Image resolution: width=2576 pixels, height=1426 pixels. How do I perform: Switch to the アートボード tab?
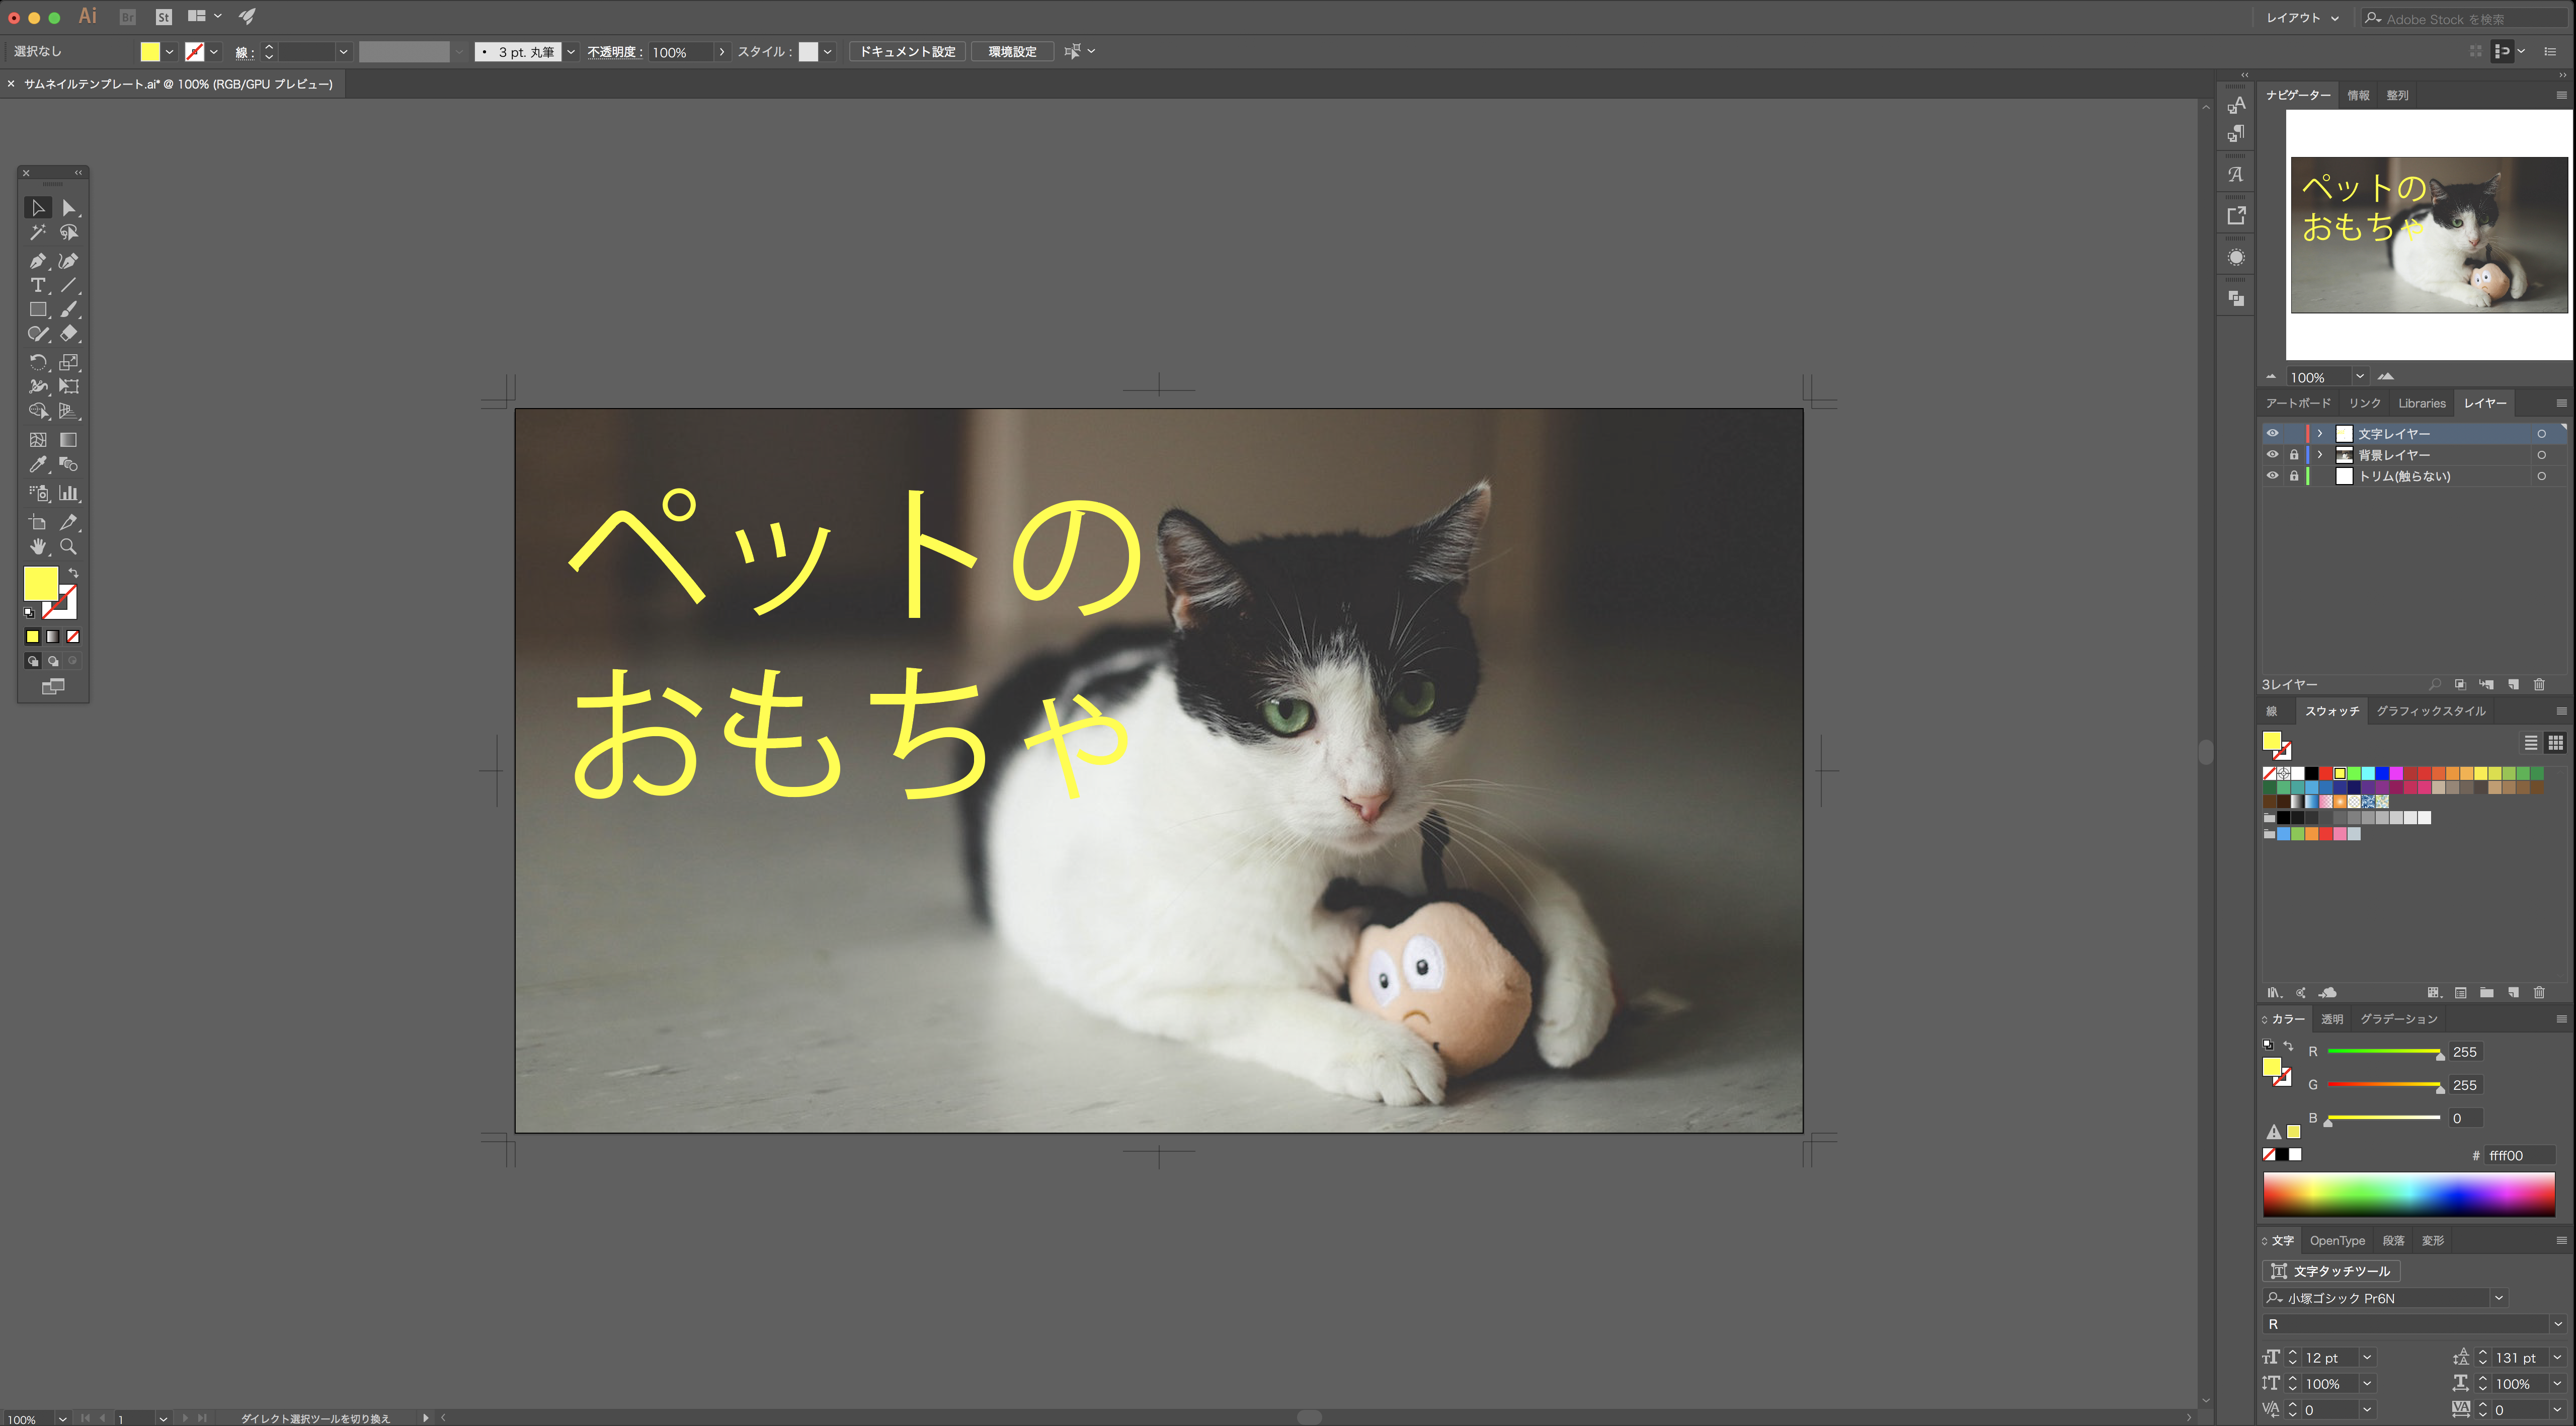click(2298, 403)
